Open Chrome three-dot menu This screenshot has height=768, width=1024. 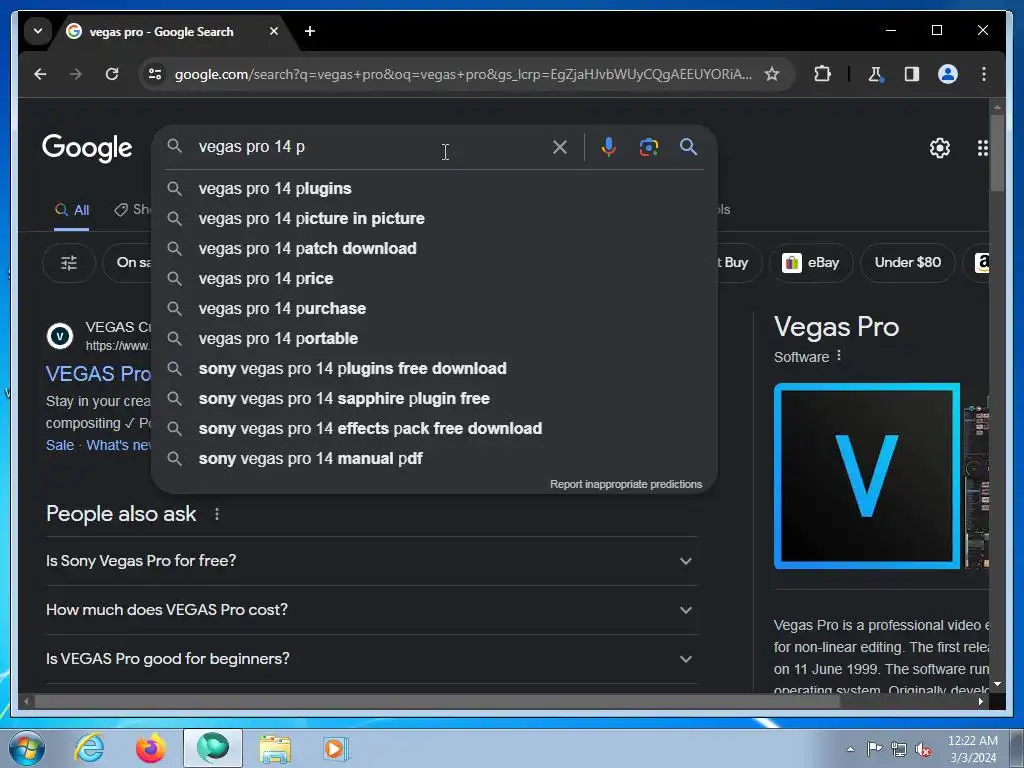click(984, 74)
